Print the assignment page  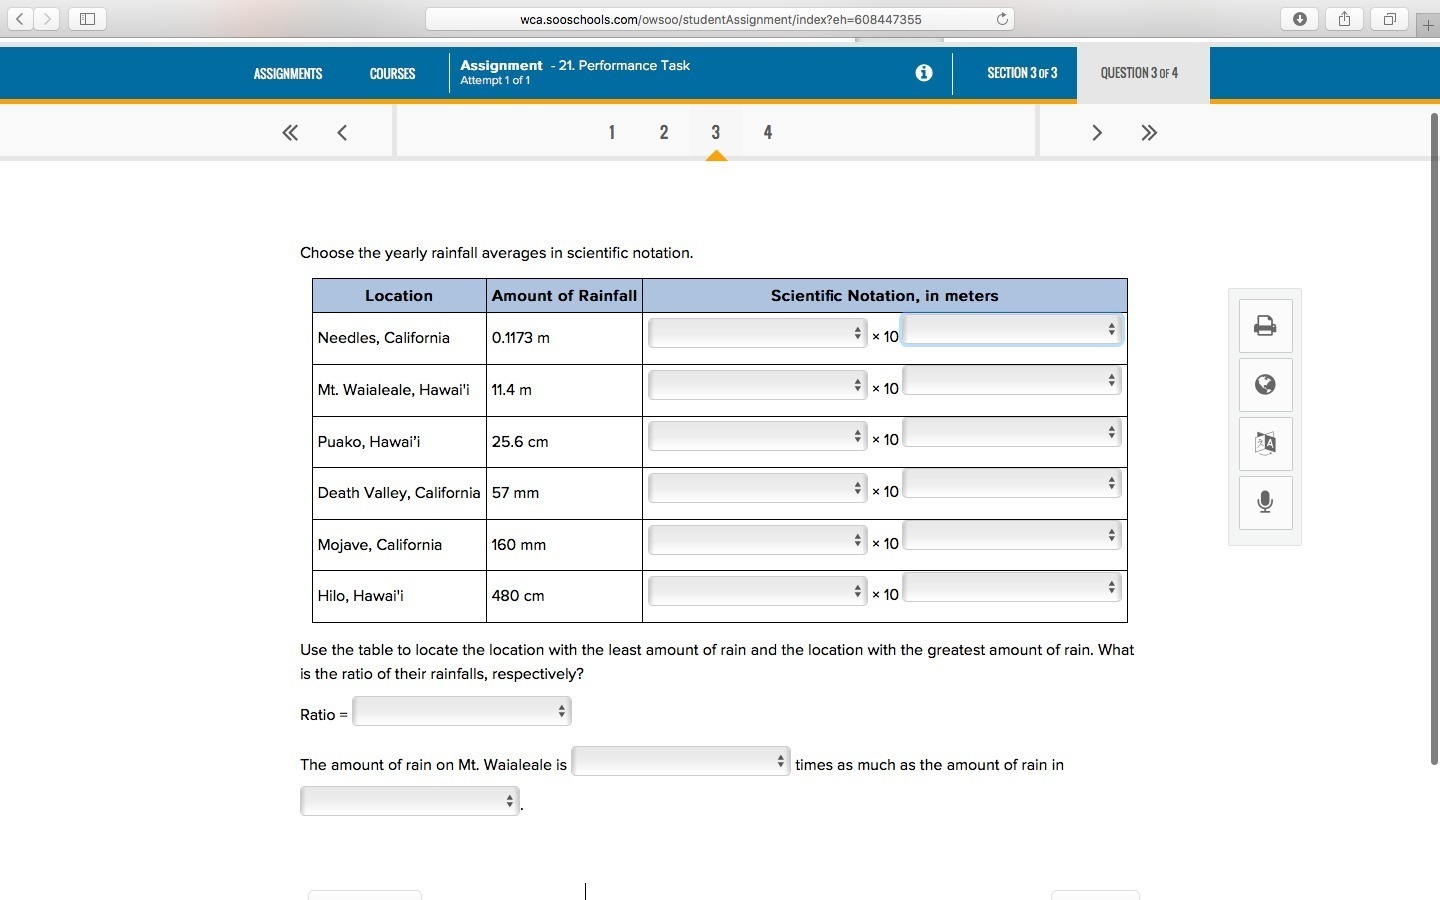point(1265,325)
